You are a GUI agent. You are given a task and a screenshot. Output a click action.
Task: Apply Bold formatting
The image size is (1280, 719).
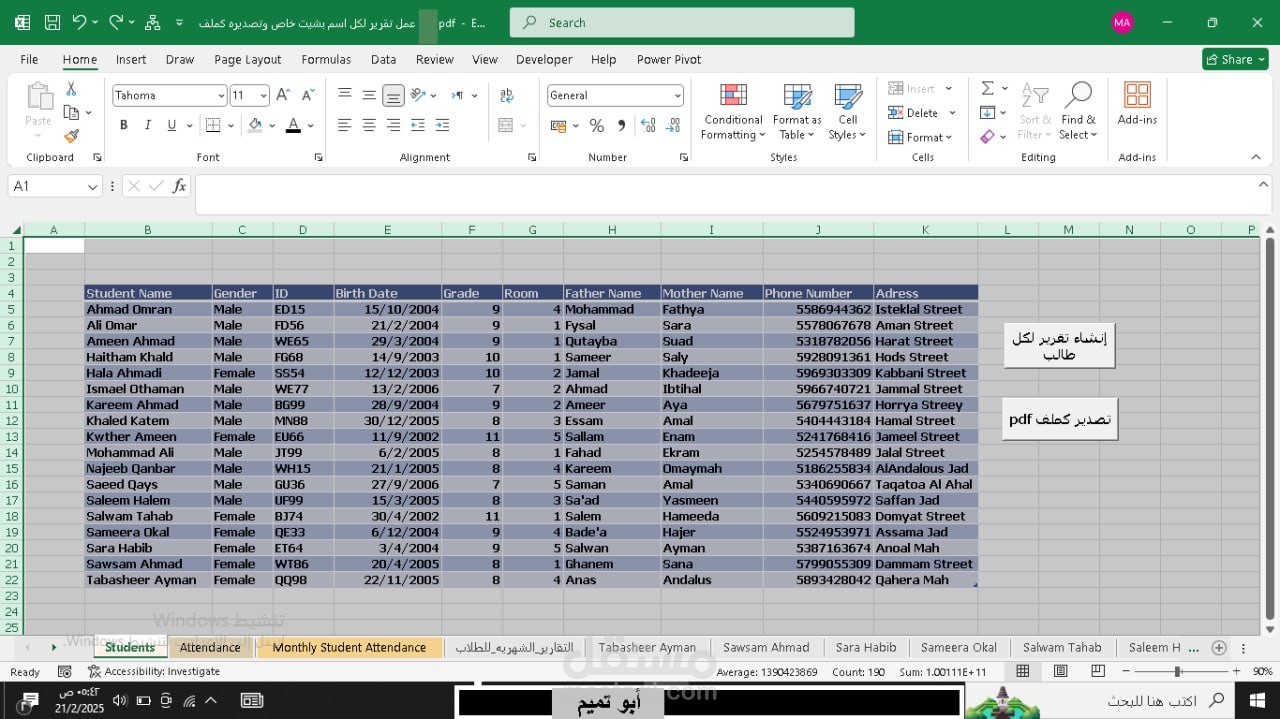click(x=124, y=125)
